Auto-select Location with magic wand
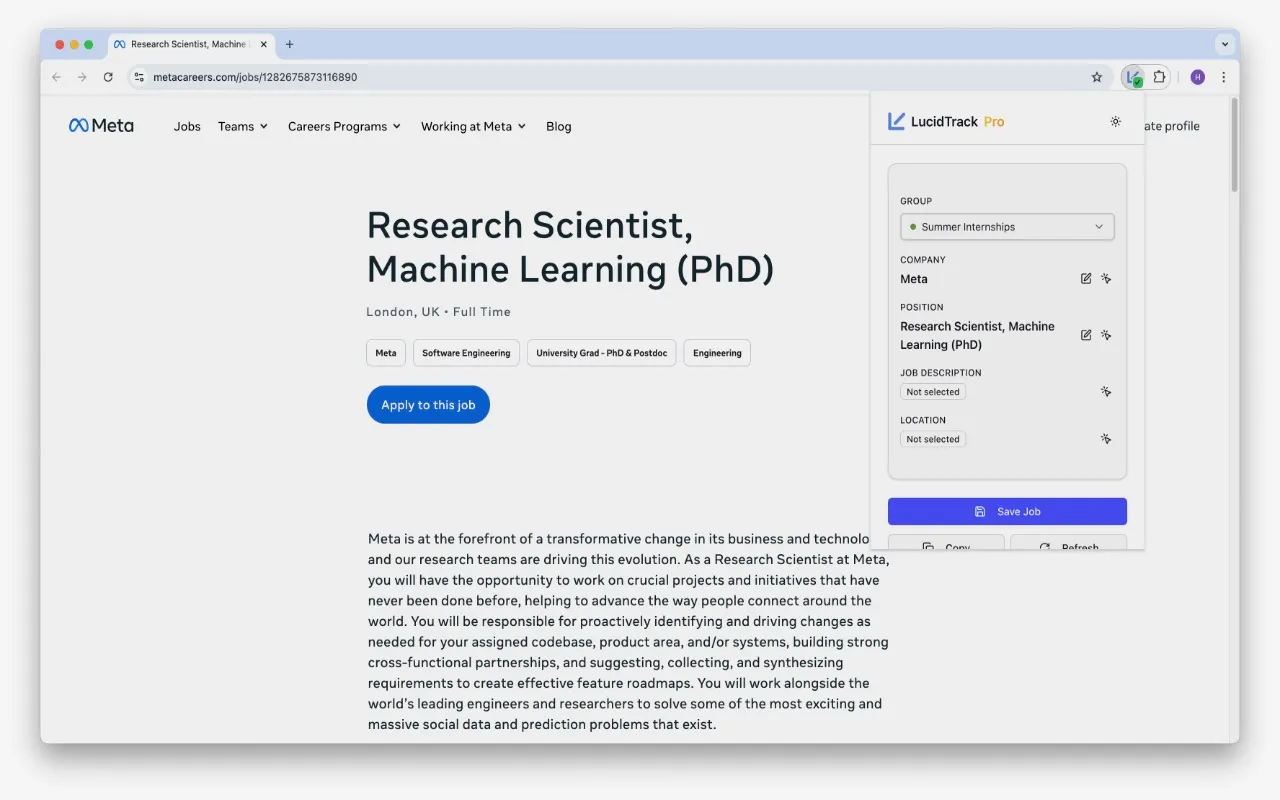This screenshot has height=800, width=1280. click(x=1106, y=439)
